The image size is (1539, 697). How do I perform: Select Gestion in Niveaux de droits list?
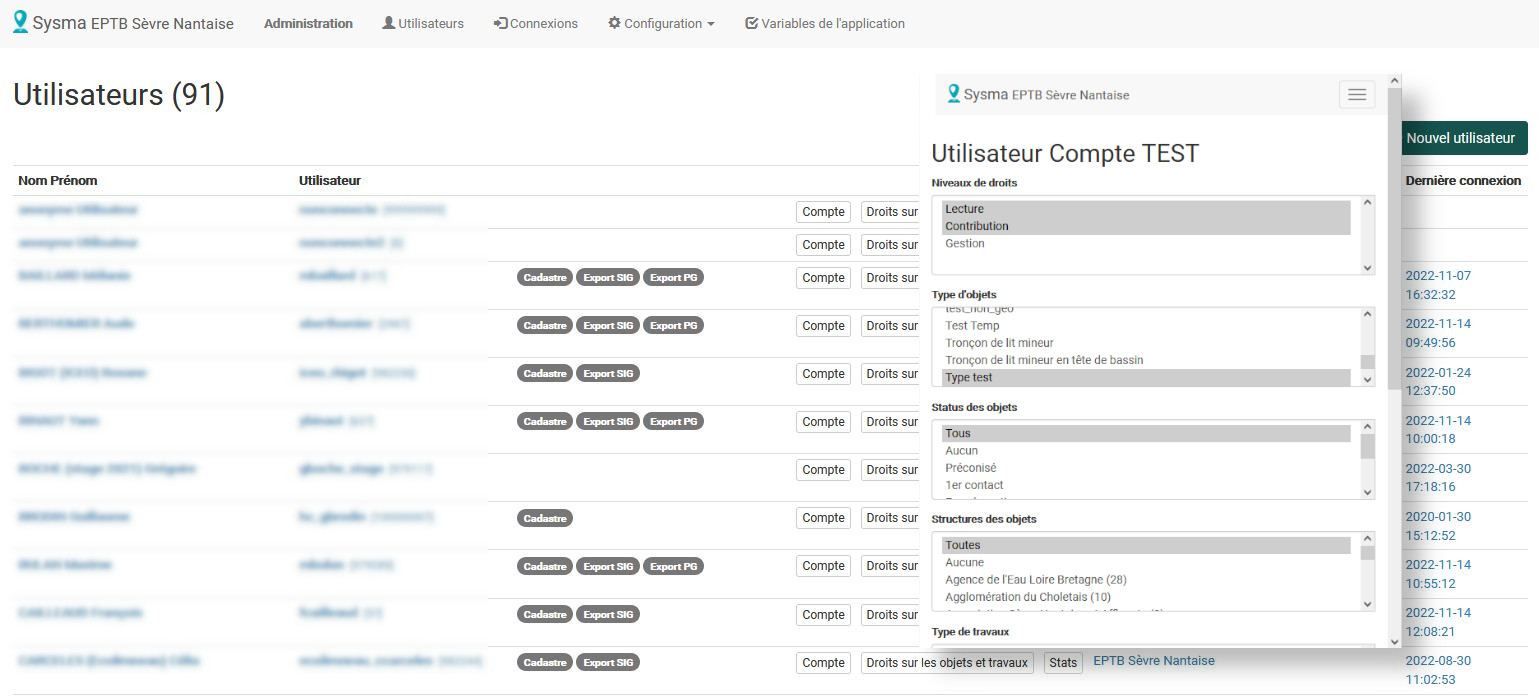965,244
